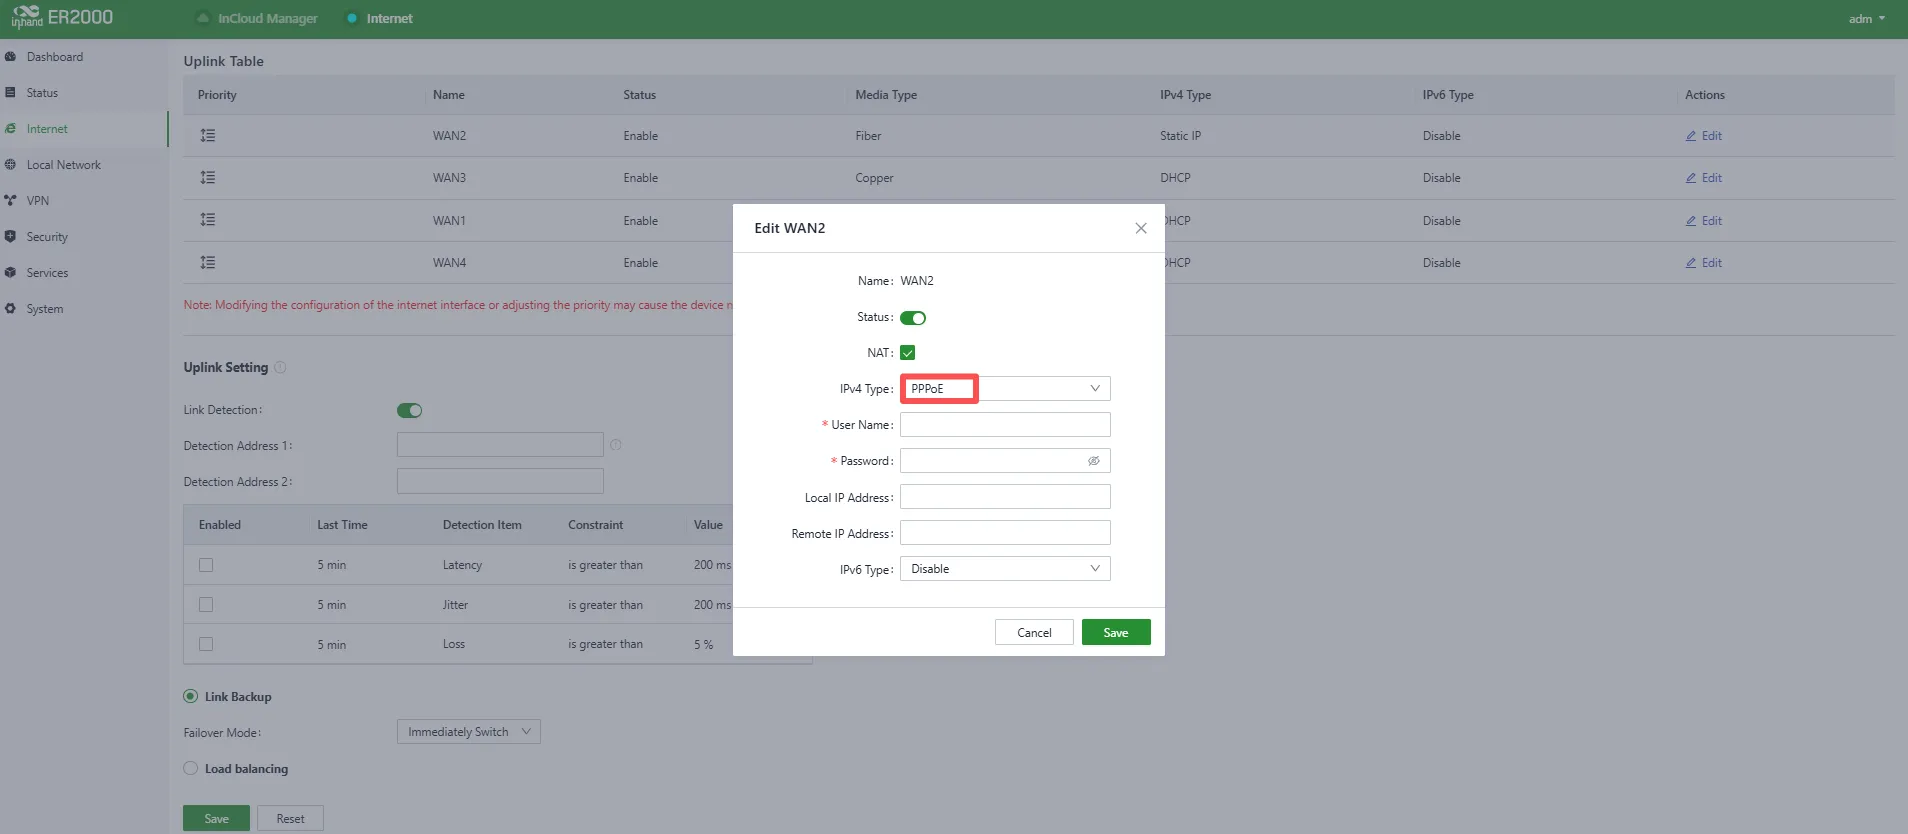The height and width of the screenshot is (834, 1908).
Task: Click the Uplink Setting help icon
Action: (x=280, y=367)
